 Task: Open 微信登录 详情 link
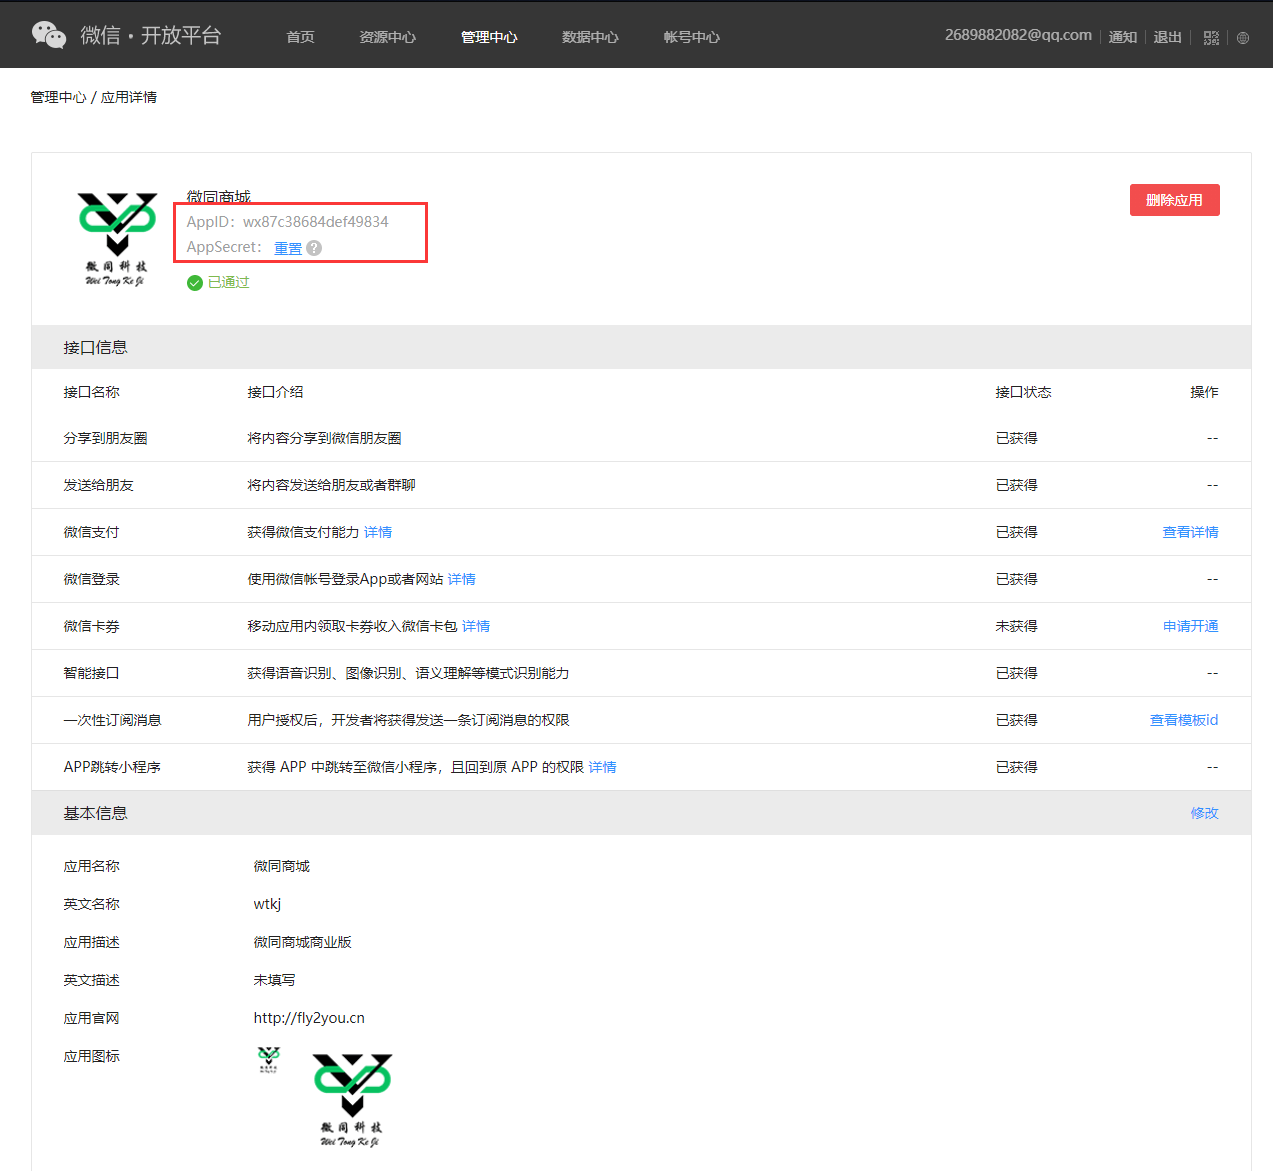462,579
